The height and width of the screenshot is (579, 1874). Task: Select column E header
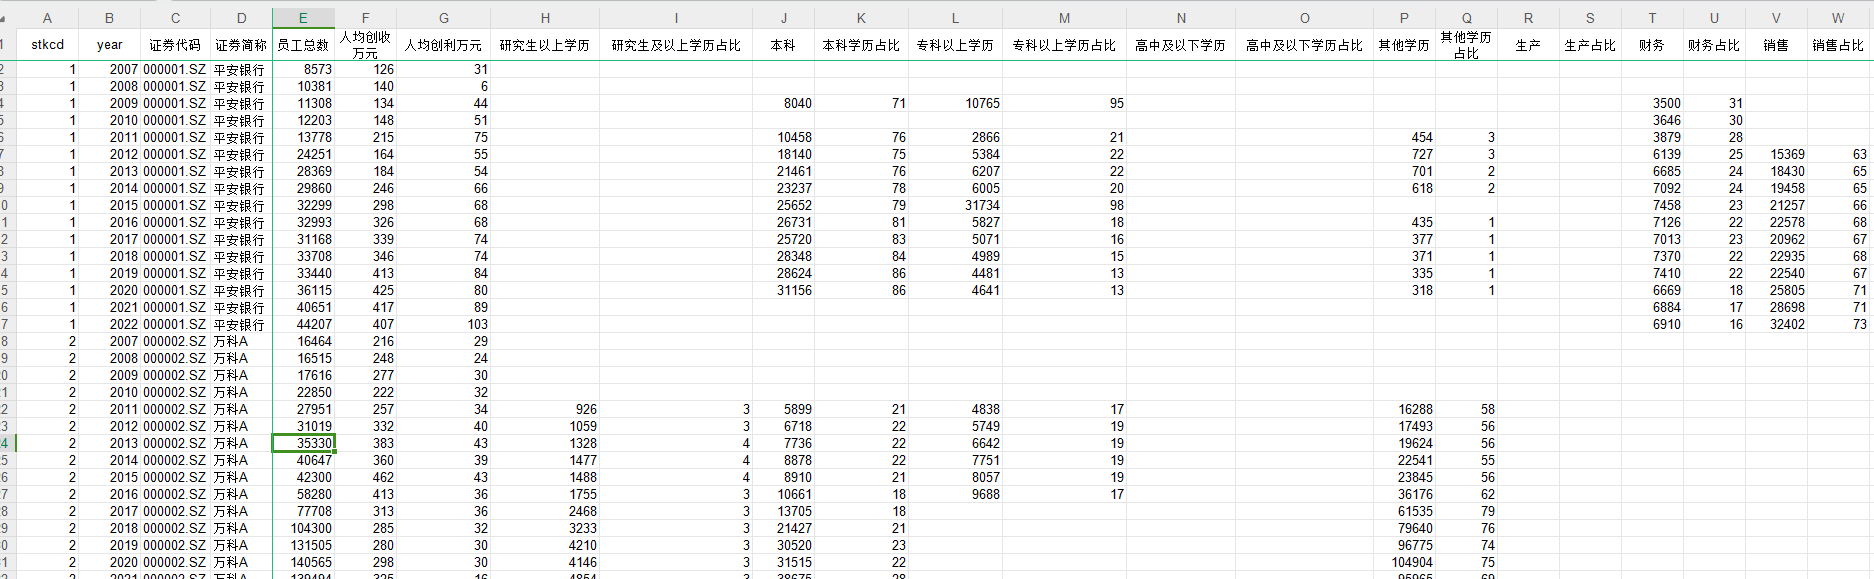303,18
